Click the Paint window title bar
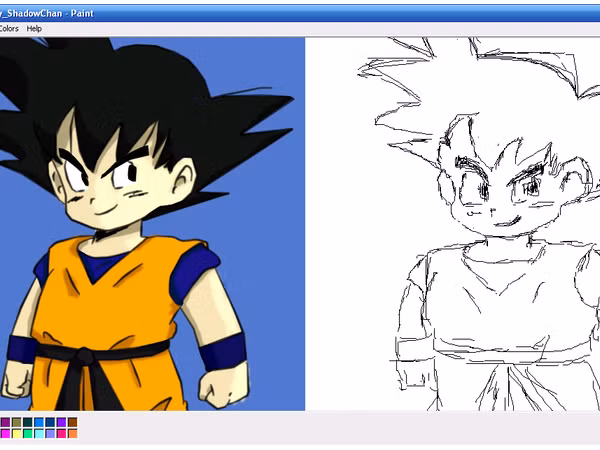The height and width of the screenshot is (450, 600). coord(300,13)
